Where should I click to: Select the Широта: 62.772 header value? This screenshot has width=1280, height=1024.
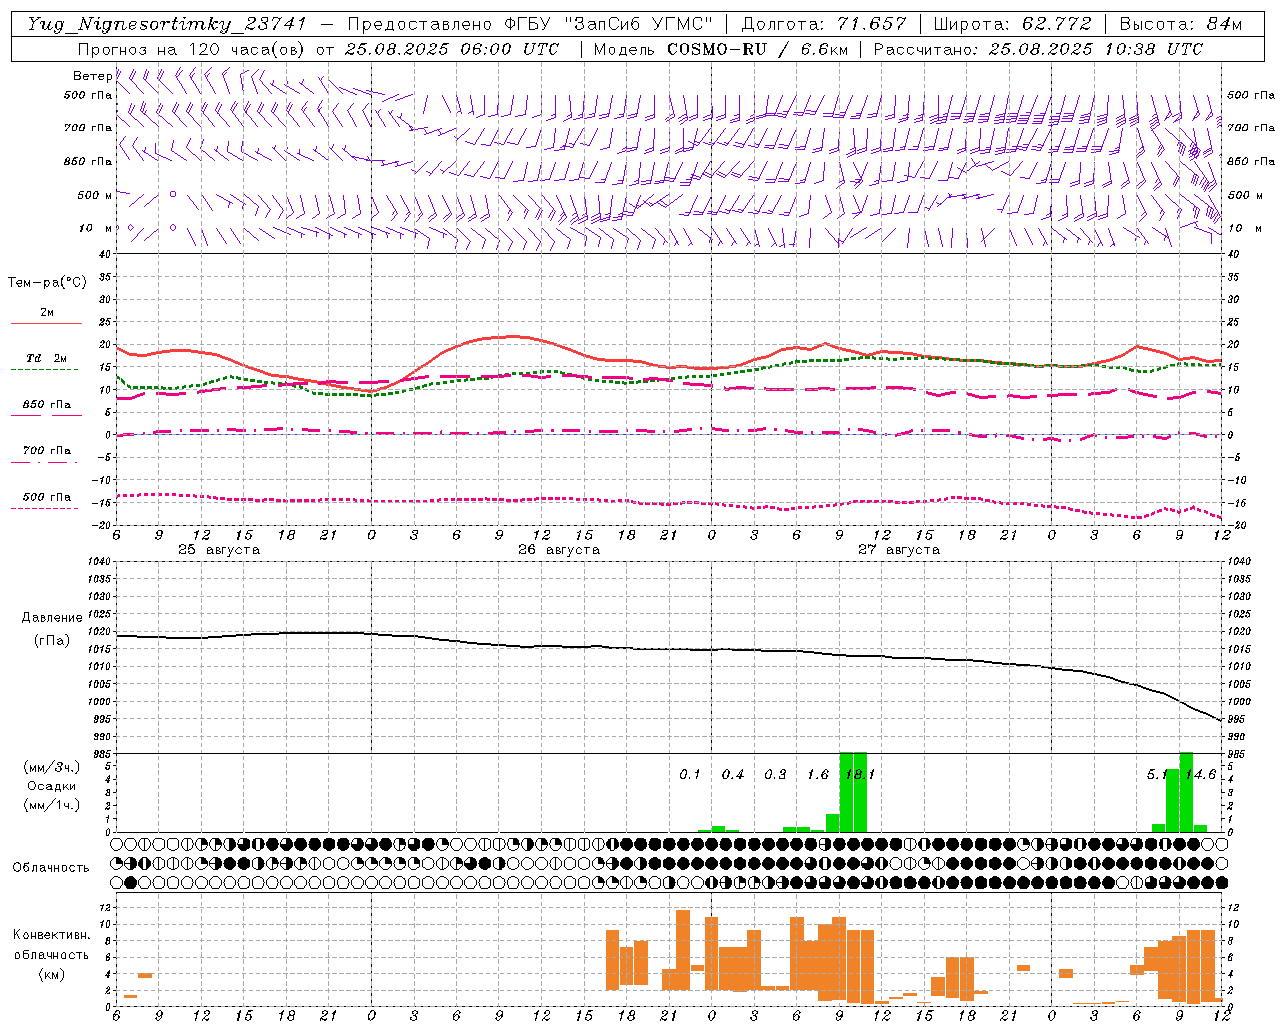pyautogui.click(x=1012, y=24)
